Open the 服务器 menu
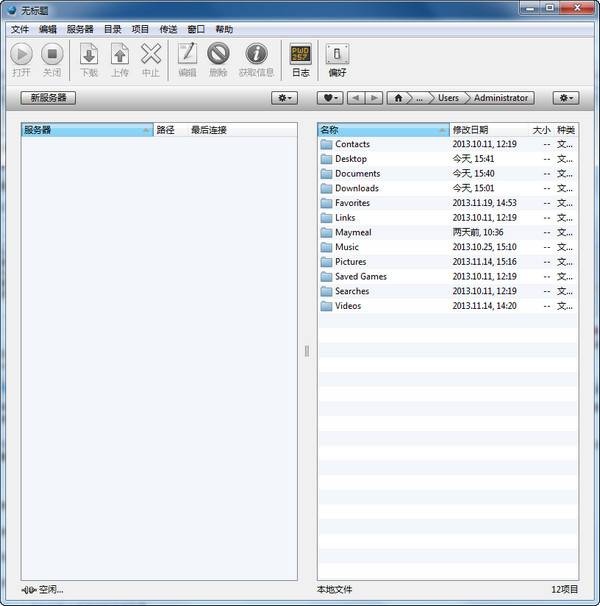This screenshot has height=606, width=600. [x=80, y=29]
